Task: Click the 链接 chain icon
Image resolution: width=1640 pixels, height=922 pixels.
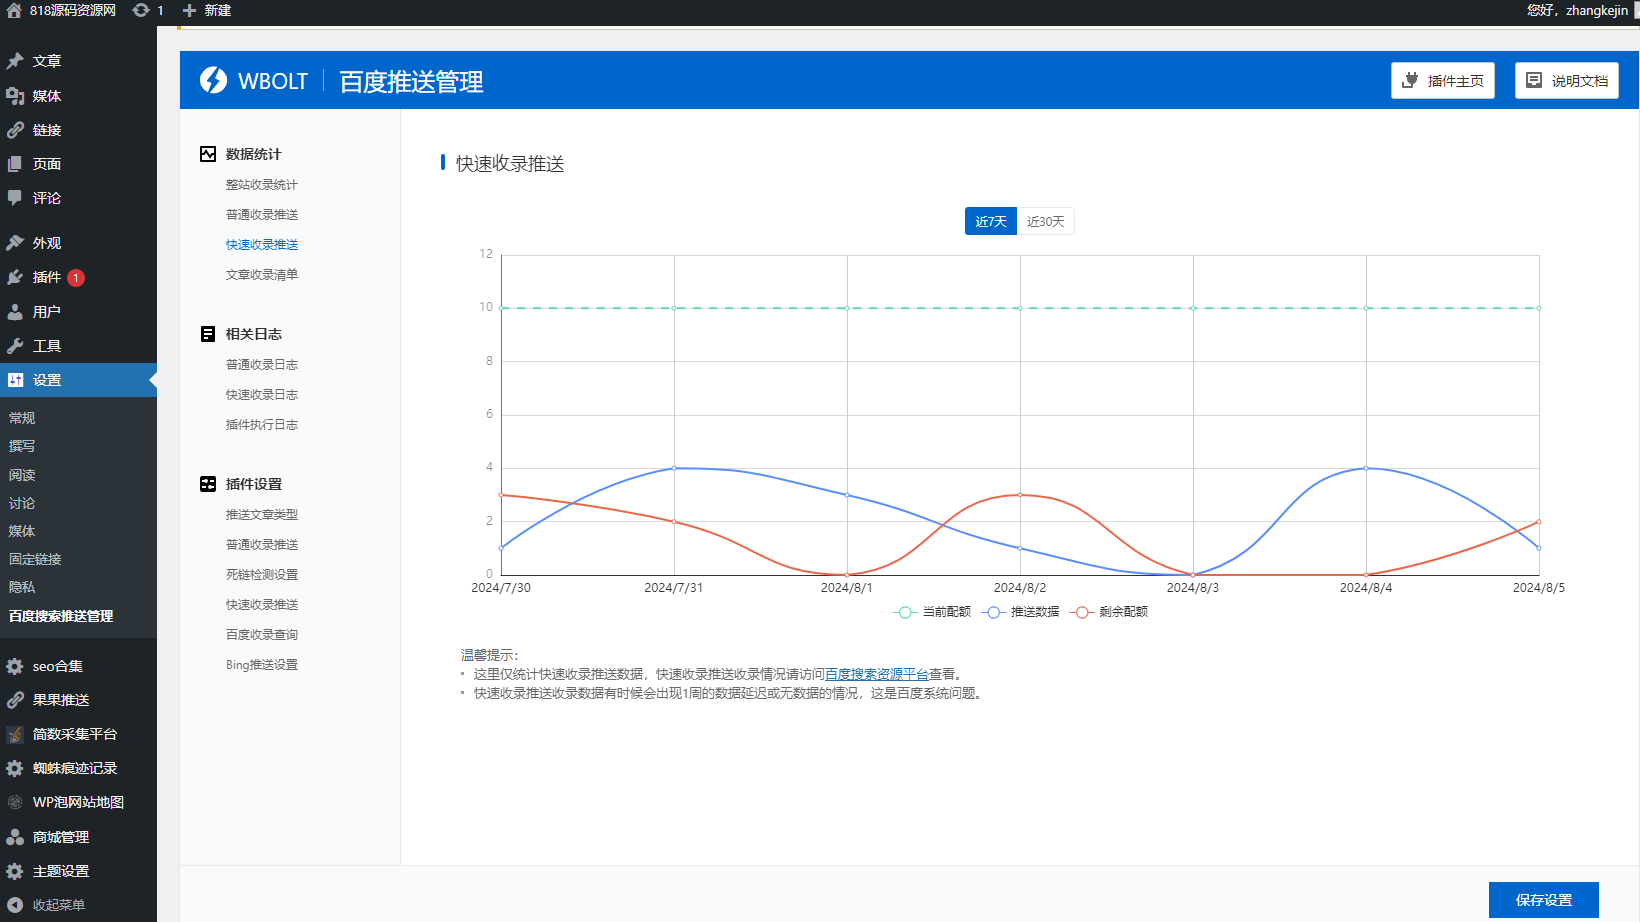Action: (x=15, y=130)
